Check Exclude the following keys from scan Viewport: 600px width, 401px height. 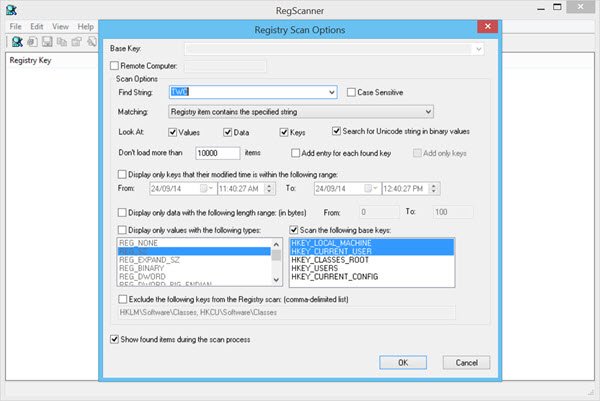point(122,299)
